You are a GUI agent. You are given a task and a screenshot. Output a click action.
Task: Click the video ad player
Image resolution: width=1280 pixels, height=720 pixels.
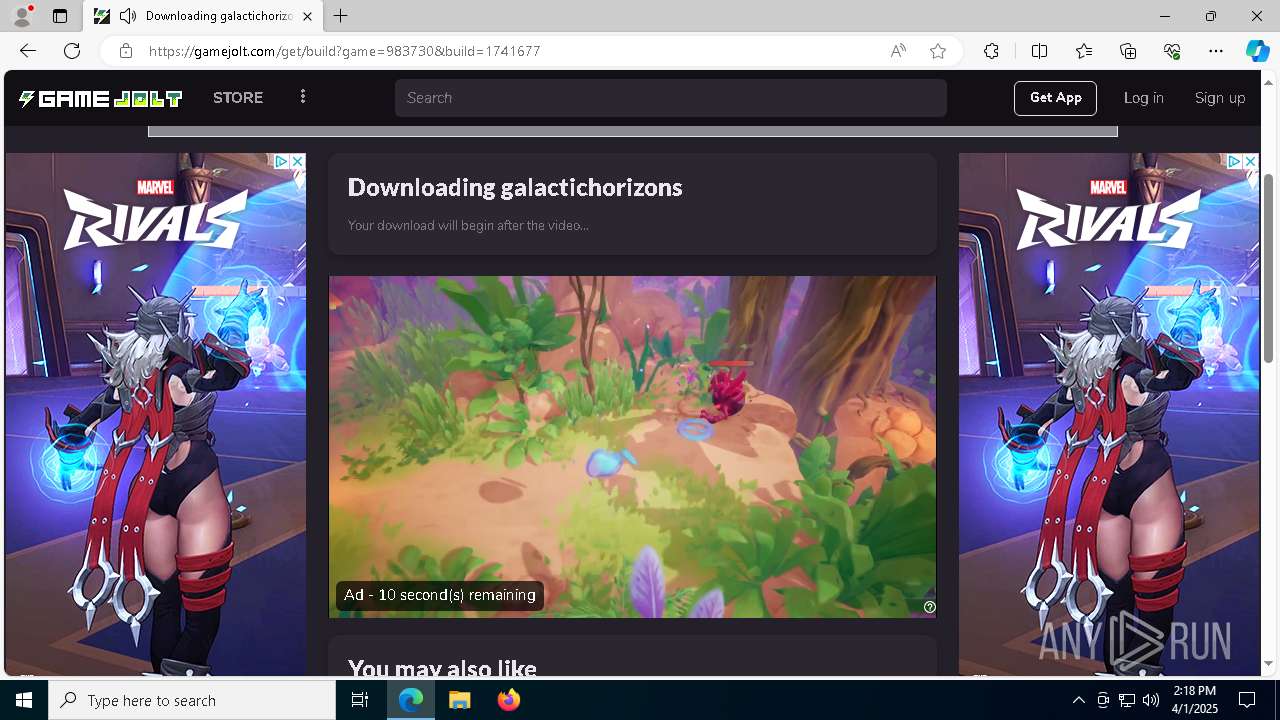tap(633, 447)
